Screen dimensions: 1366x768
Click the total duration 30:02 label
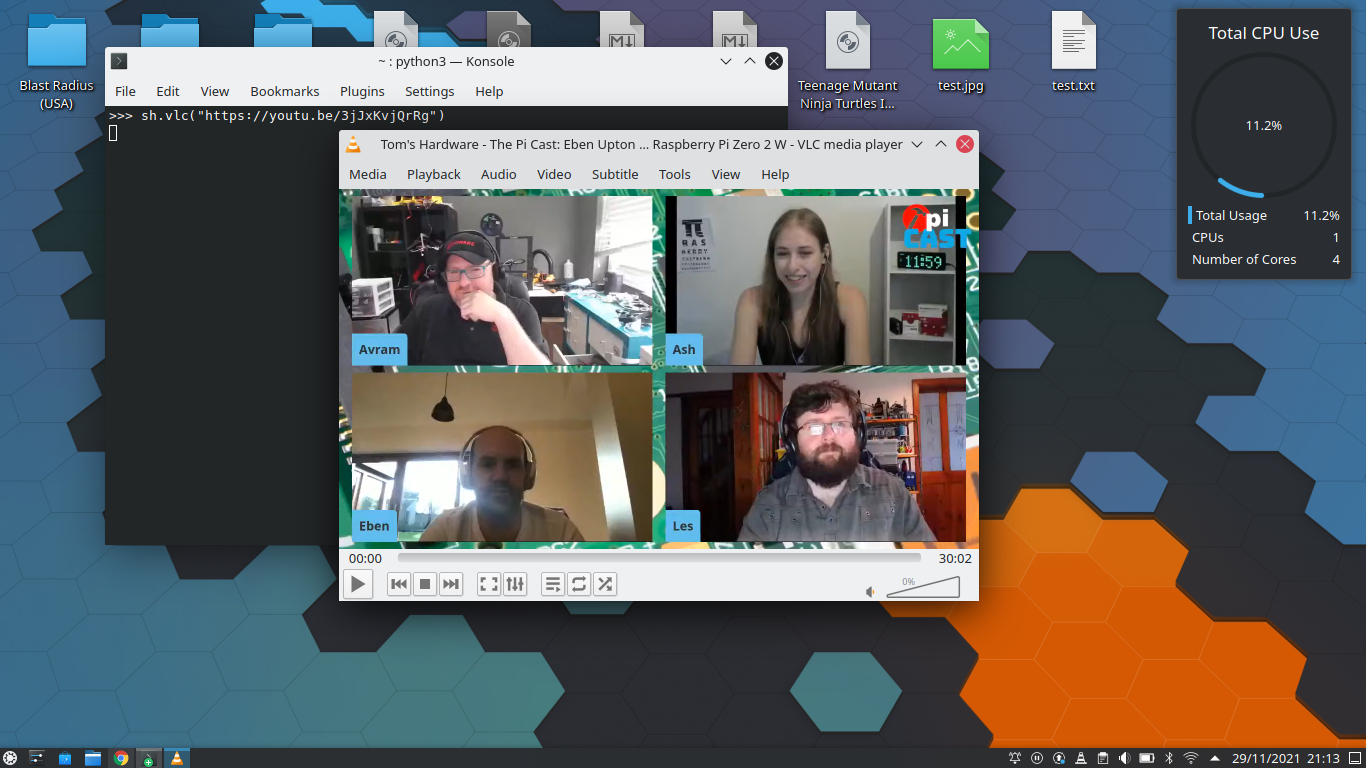point(955,559)
